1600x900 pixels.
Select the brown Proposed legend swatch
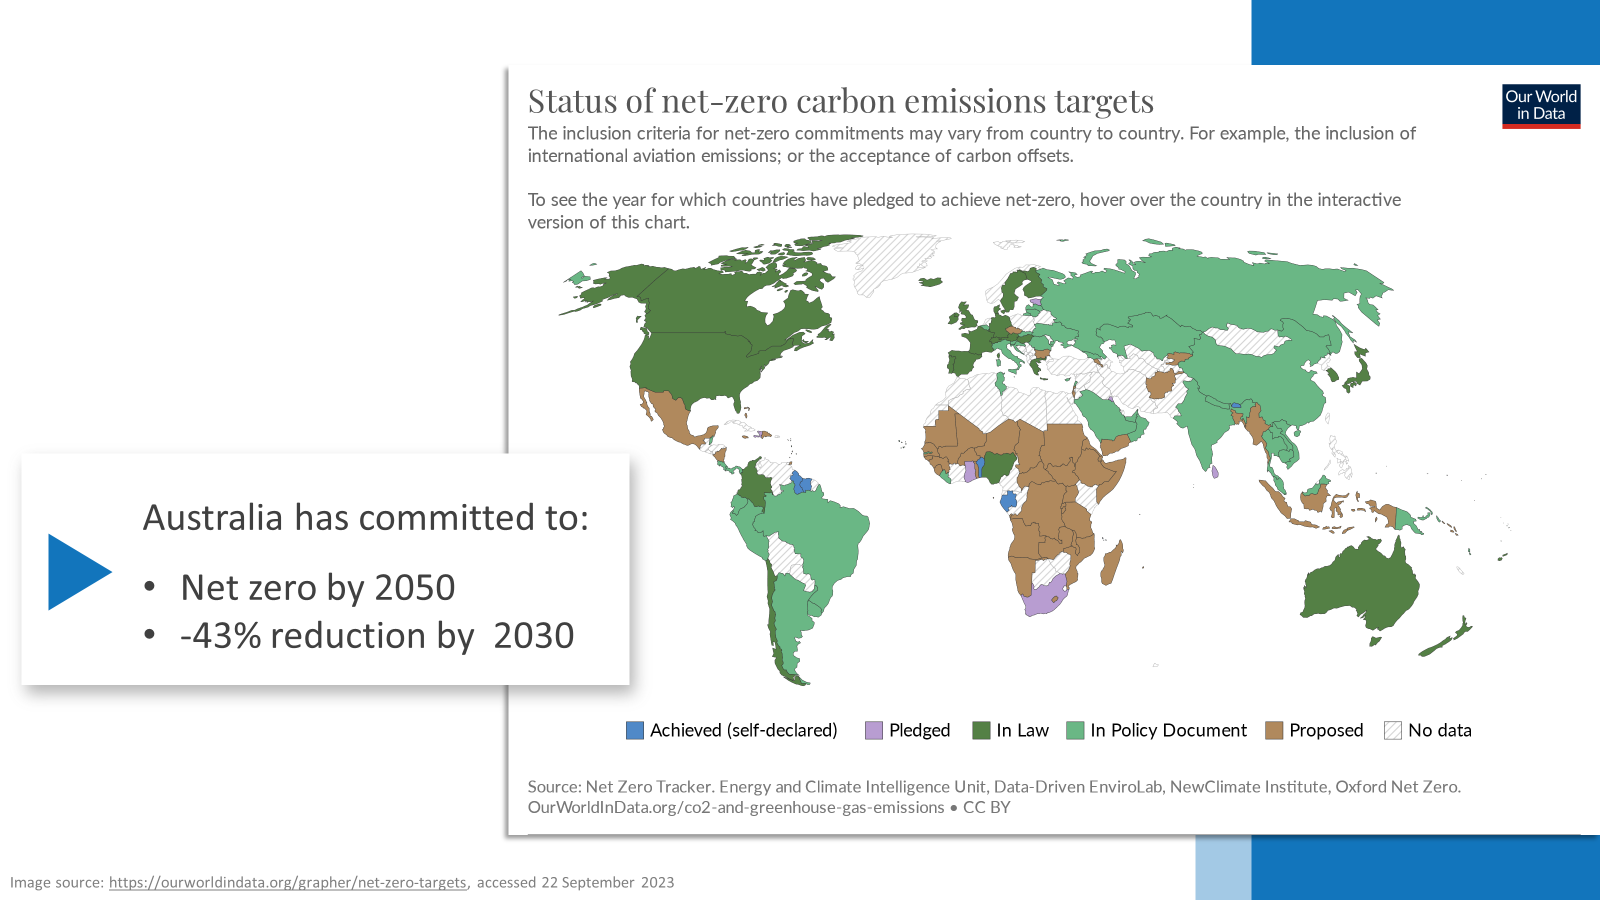[1274, 730]
